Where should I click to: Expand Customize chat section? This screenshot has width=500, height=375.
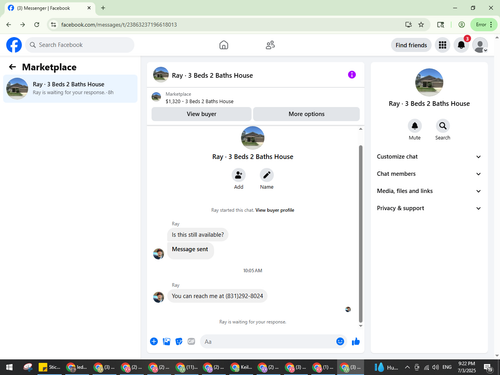click(429, 157)
